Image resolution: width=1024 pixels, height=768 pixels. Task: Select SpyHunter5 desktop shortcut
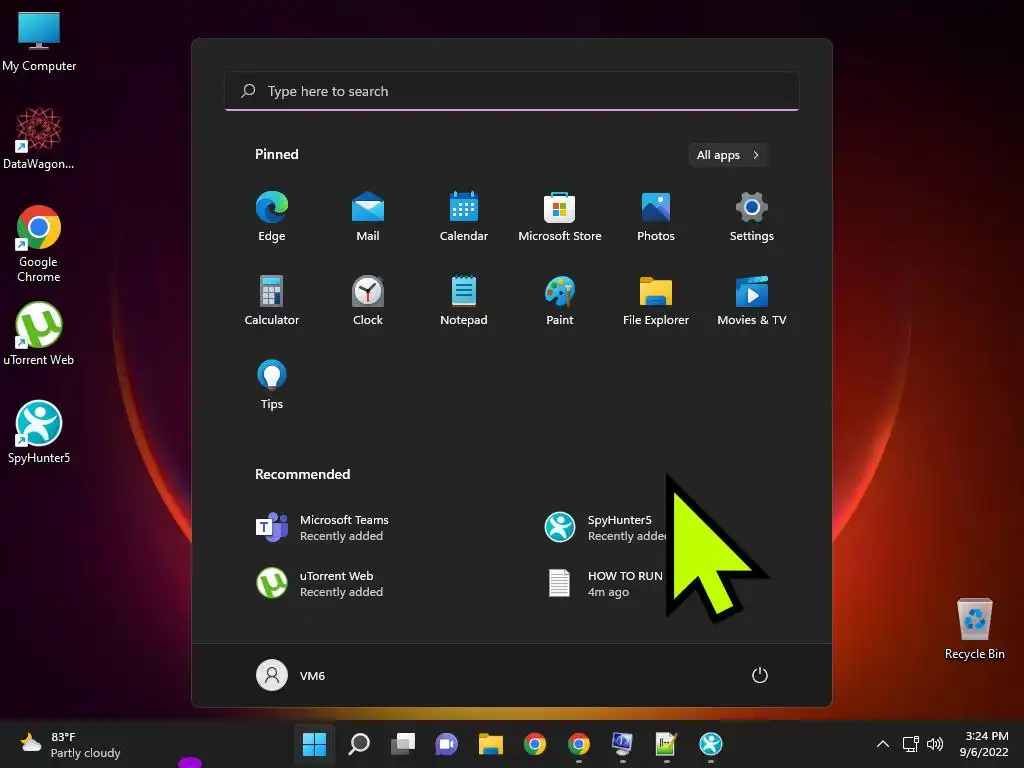[39, 432]
